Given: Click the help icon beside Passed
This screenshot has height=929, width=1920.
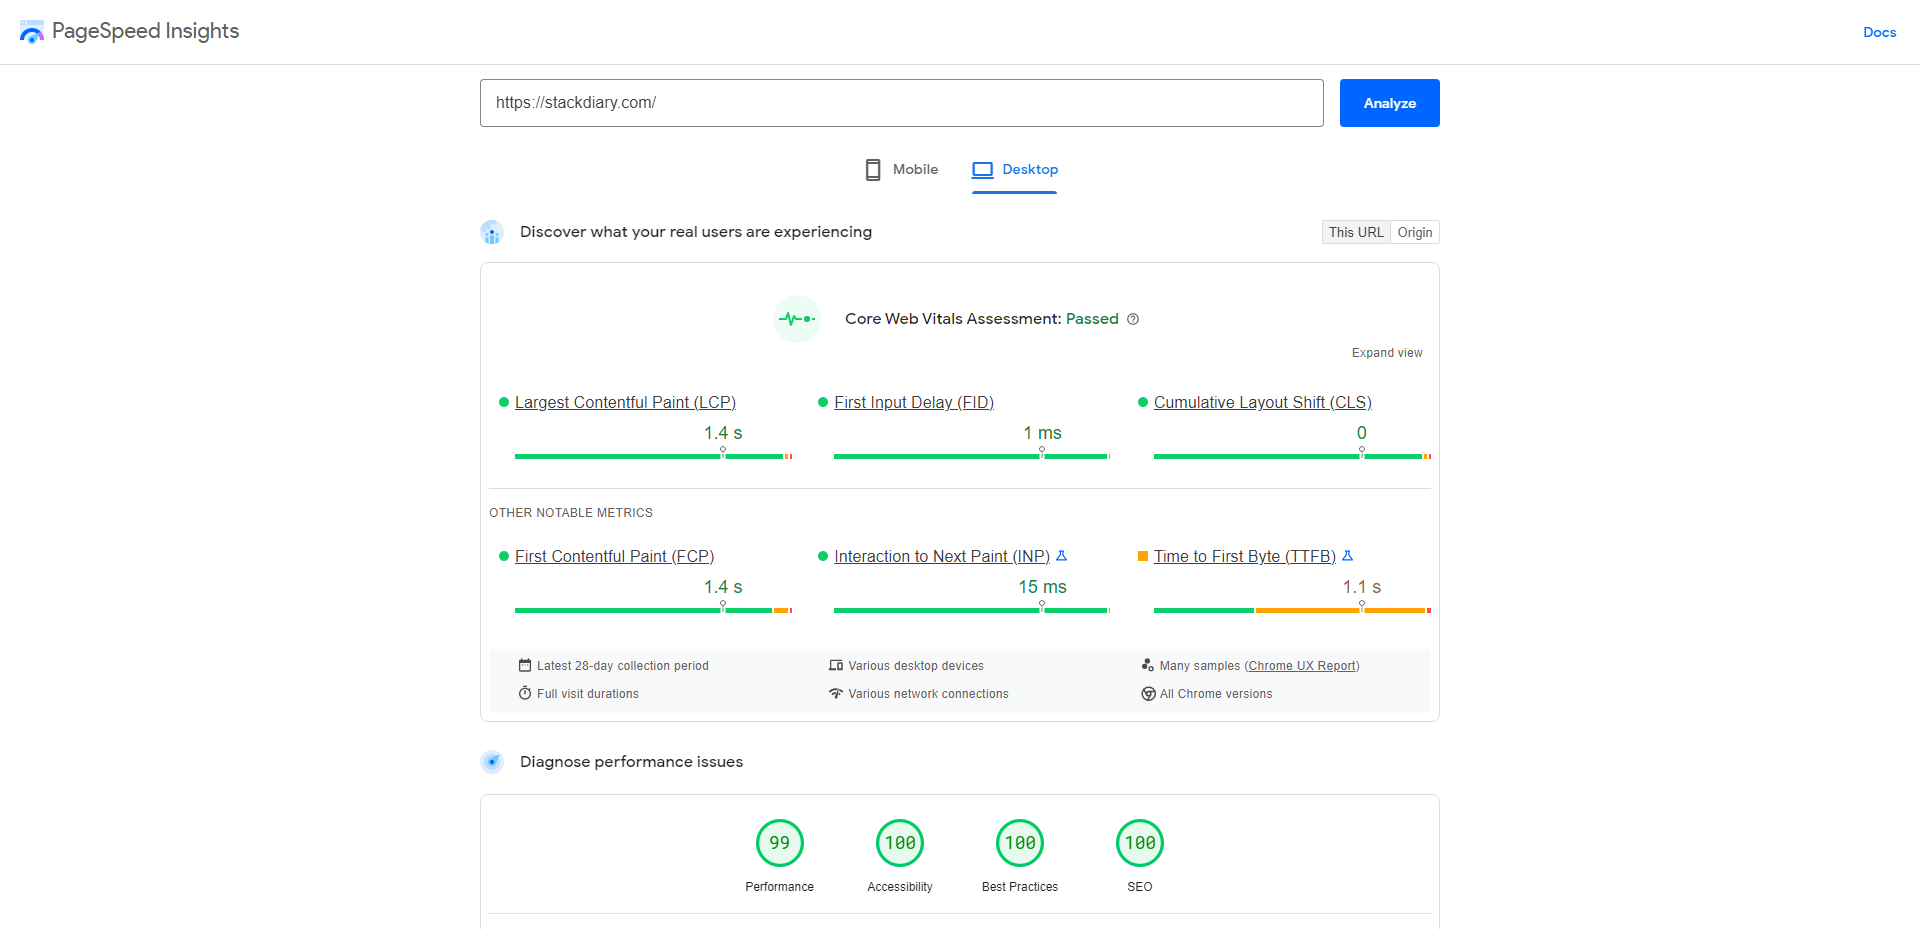Looking at the screenshot, I should pos(1133,319).
